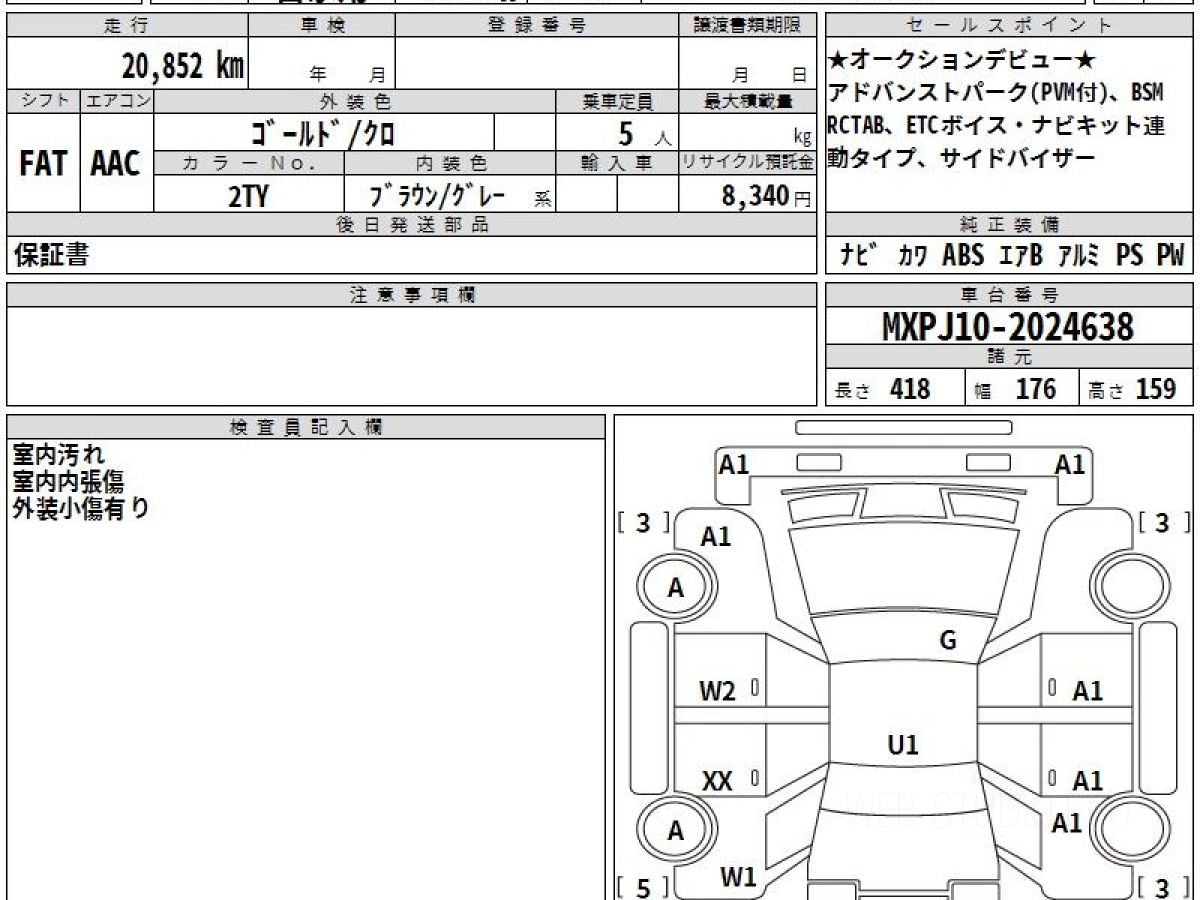Select the アルミ equipment item
Viewport: 1200px width, 900px height.
(x=1079, y=256)
